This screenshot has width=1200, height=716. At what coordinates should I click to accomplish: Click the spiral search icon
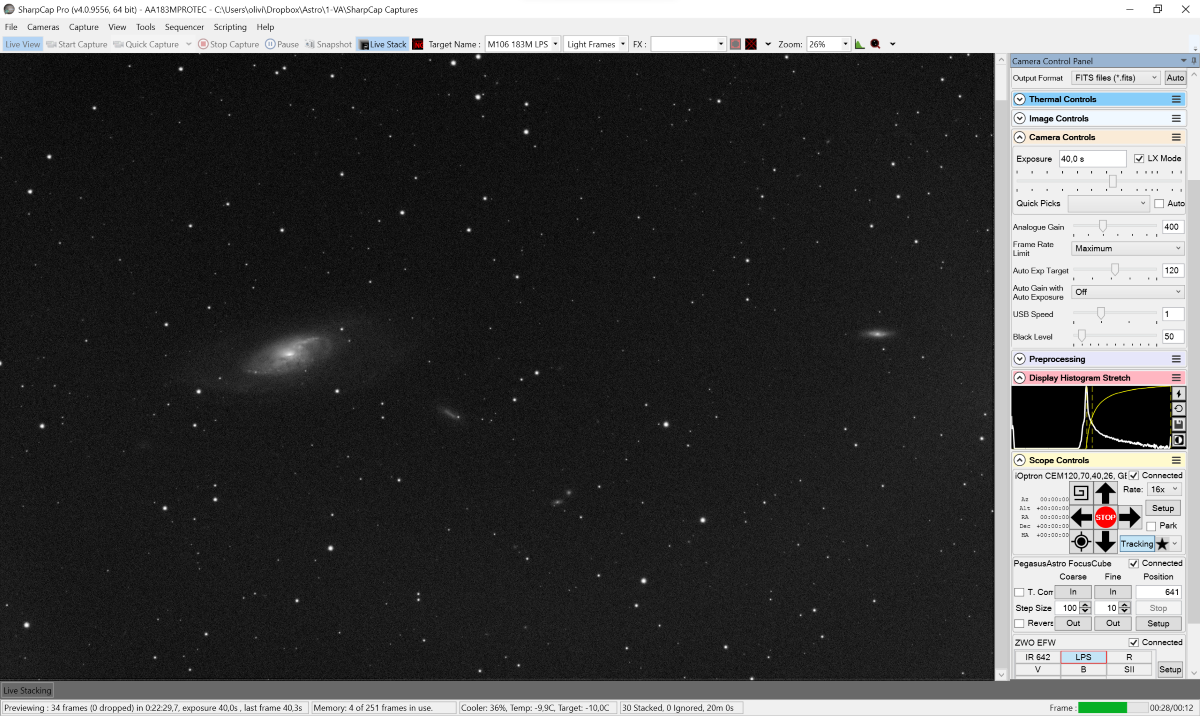[x=1081, y=493]
